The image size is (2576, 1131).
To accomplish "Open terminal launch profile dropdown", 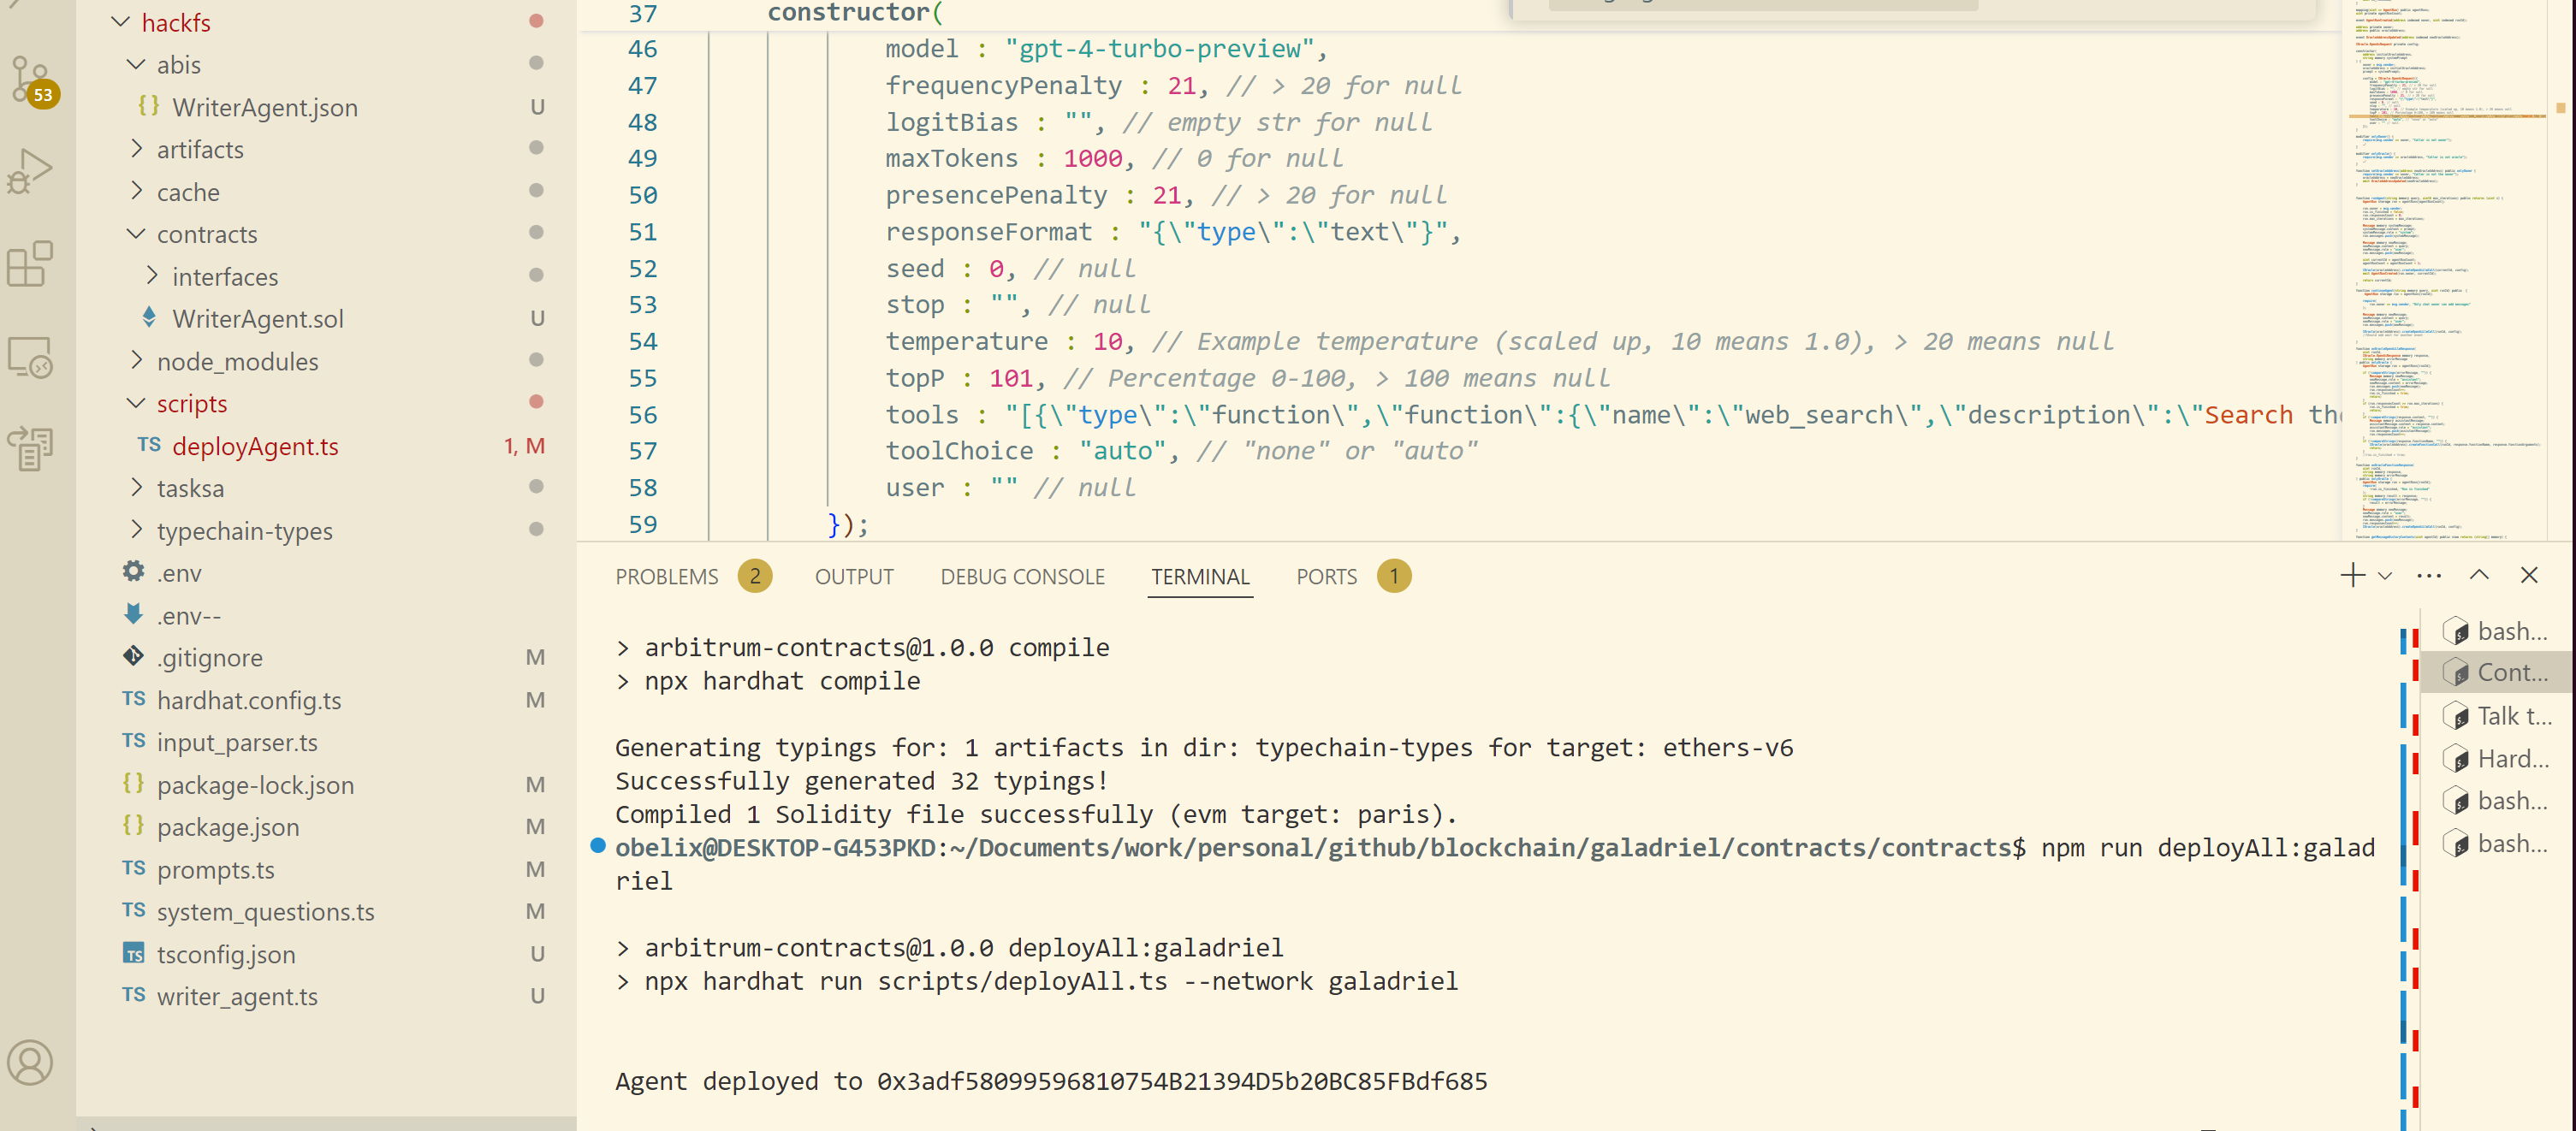I will click(x=2385, y=576).
